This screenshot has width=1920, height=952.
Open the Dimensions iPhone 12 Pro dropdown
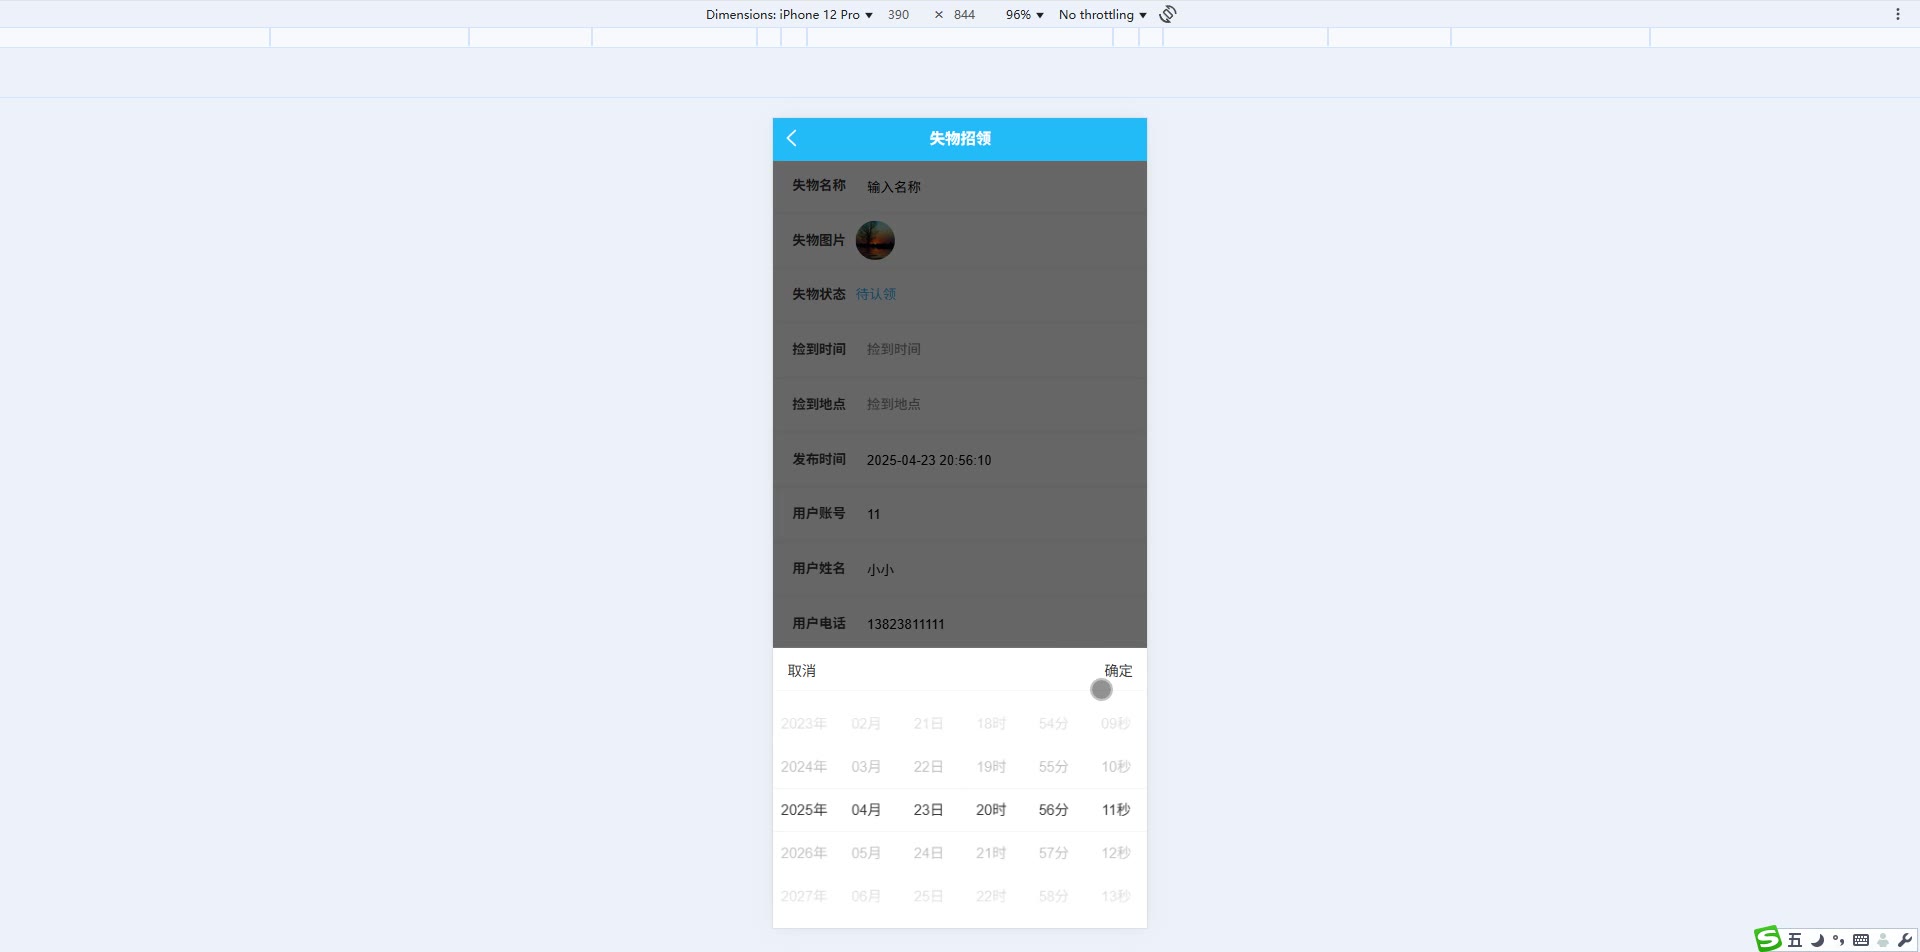[x=789, y=14]
